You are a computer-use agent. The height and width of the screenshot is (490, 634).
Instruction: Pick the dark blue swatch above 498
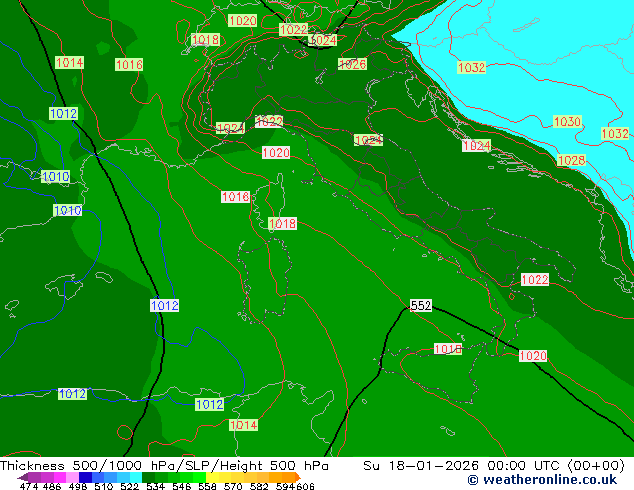tap(85, 477)
